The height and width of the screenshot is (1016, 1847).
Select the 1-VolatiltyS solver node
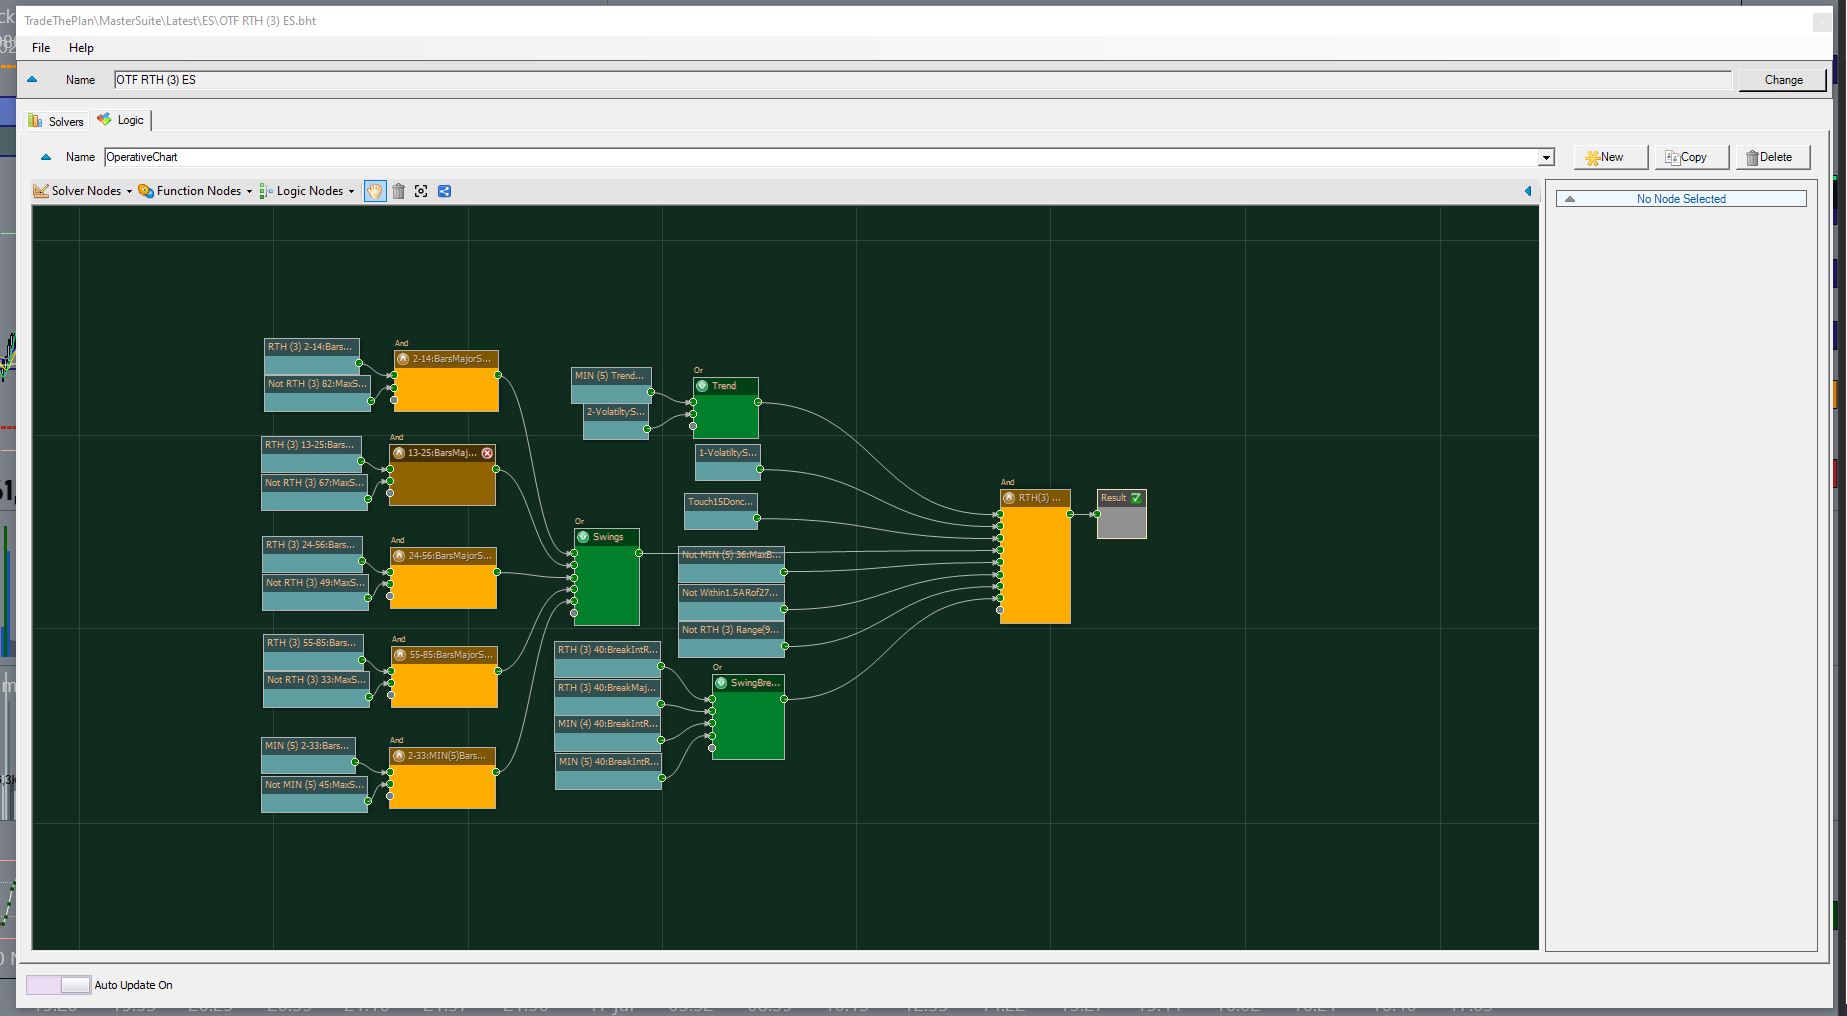(x=728, y=462)
